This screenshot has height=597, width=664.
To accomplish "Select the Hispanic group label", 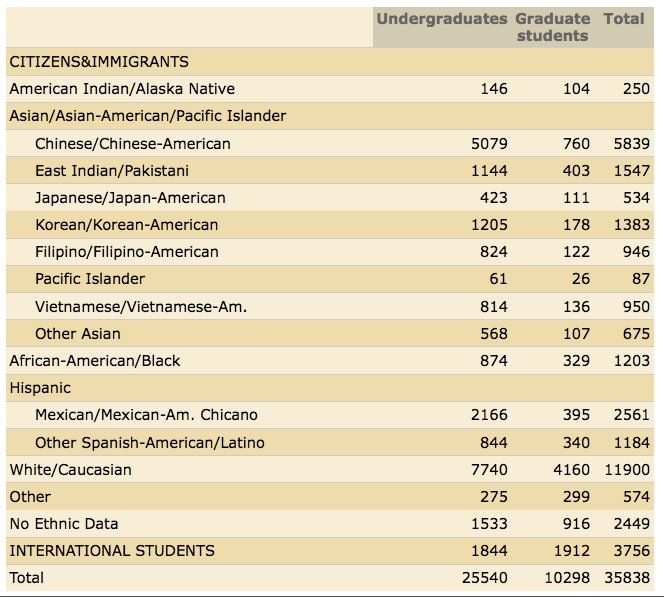I will (40, 388).
